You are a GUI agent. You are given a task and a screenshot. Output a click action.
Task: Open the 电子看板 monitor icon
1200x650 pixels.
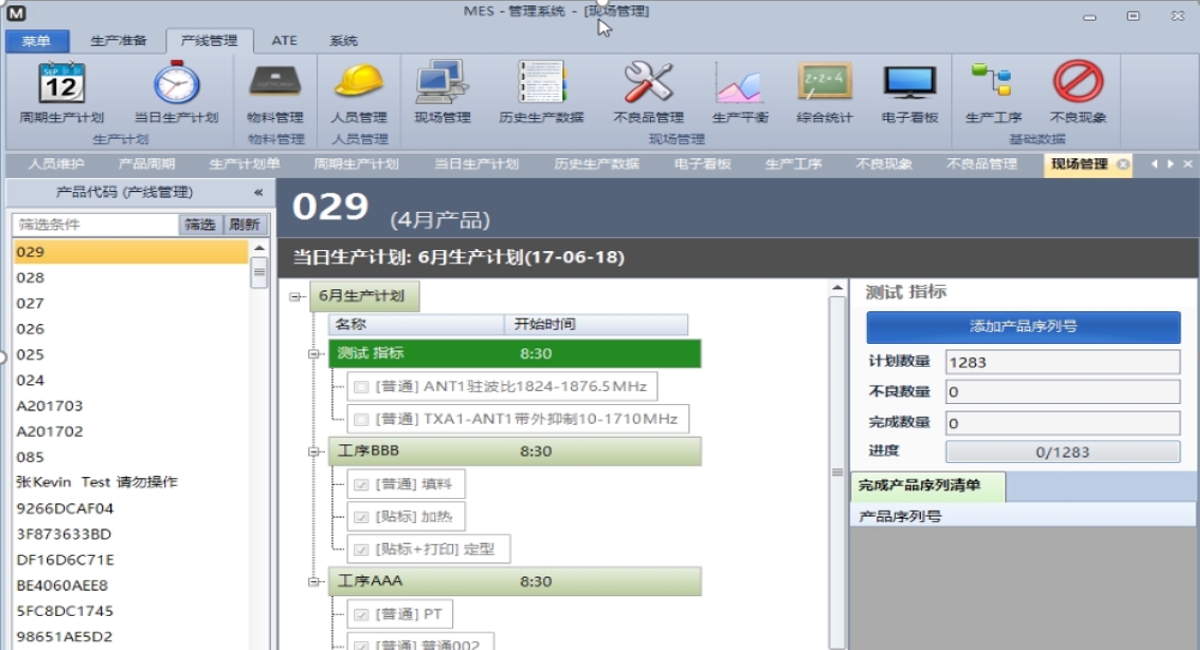coord(909,84)
